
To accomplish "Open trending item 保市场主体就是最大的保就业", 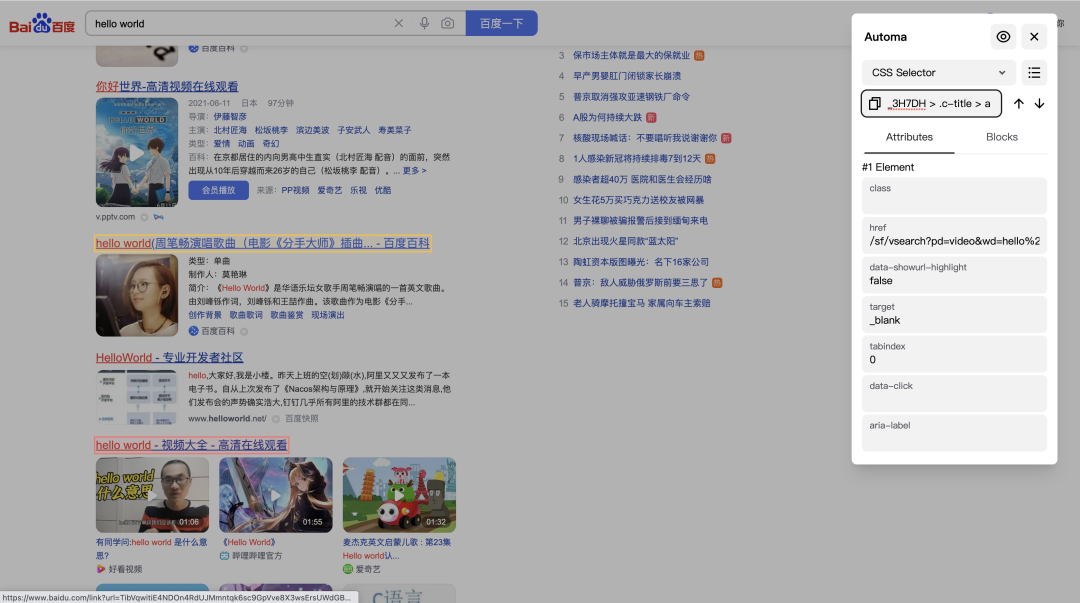I will [x=631, y=55].
